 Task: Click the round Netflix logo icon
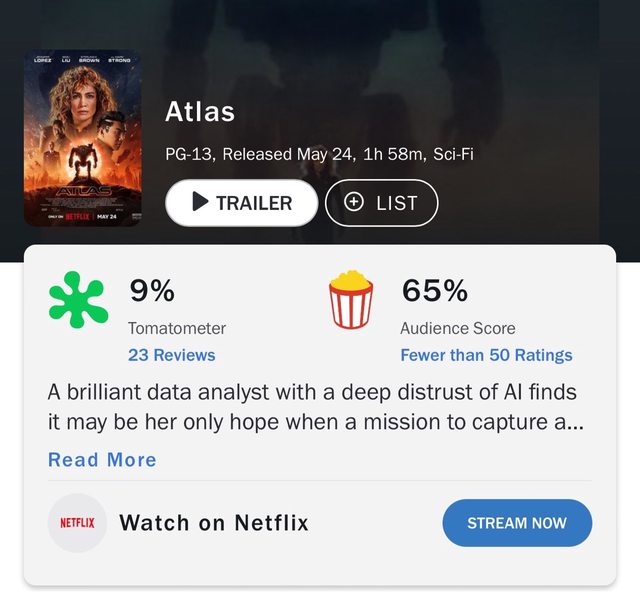tap(78, 523)
